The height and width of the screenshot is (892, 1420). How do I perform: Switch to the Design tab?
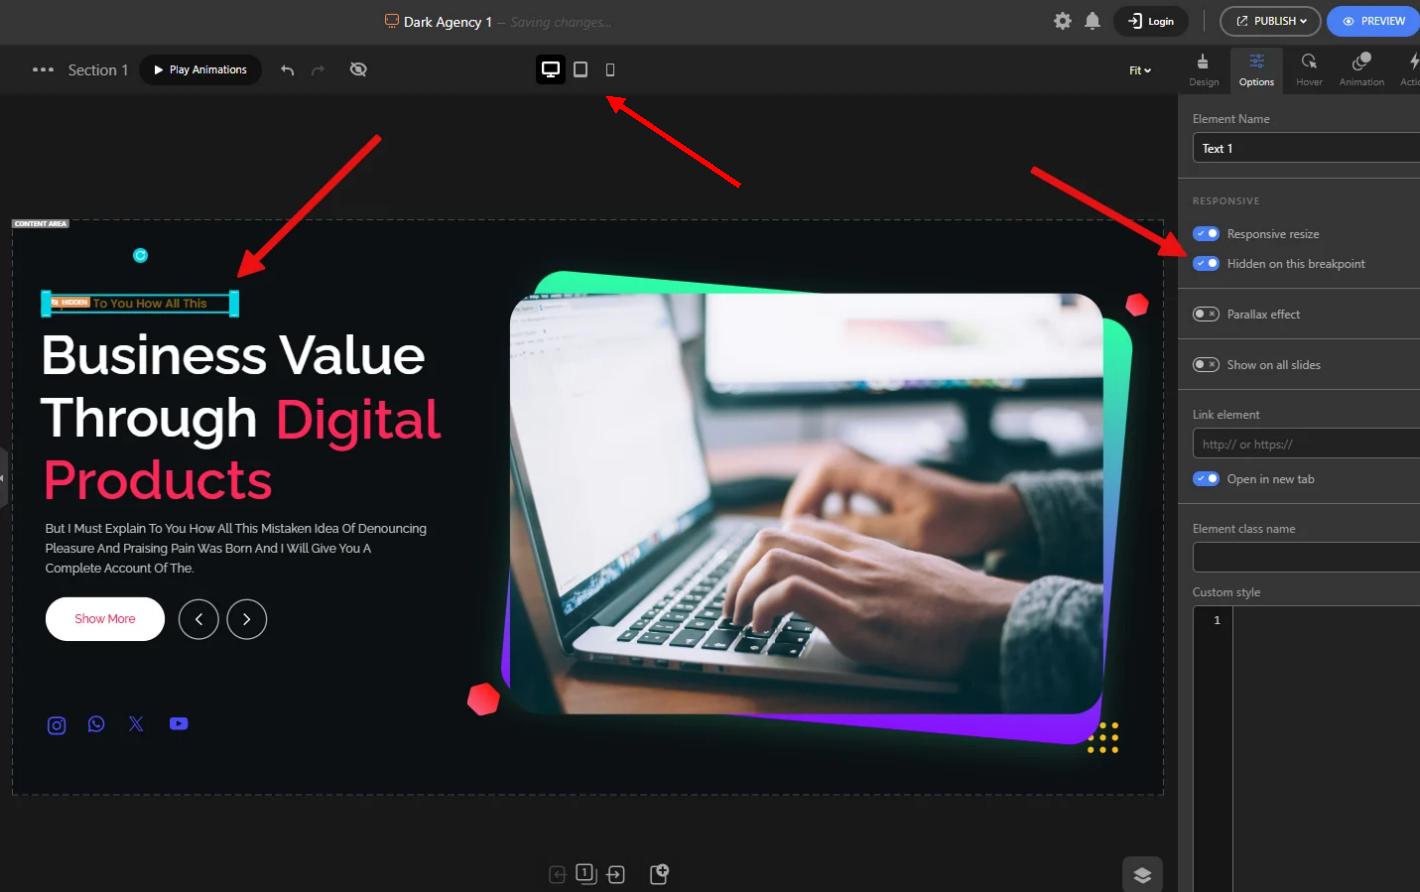tap(1203, 70)
